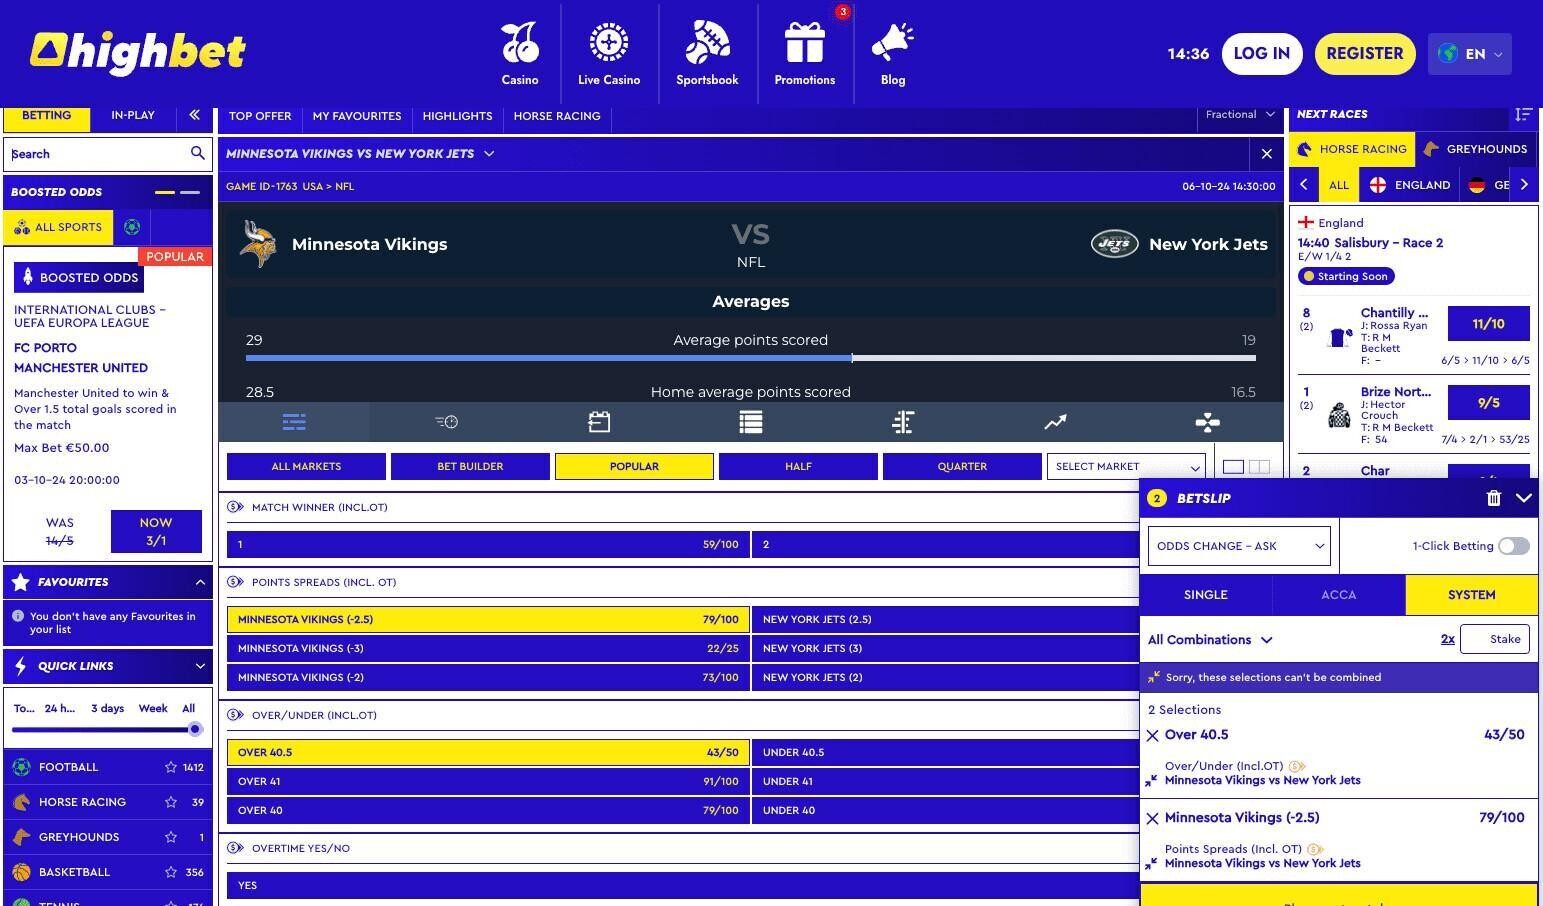Collapse the betslip panel chevron
This screenshot has width=1543, height=906.
pos(1524,498)
